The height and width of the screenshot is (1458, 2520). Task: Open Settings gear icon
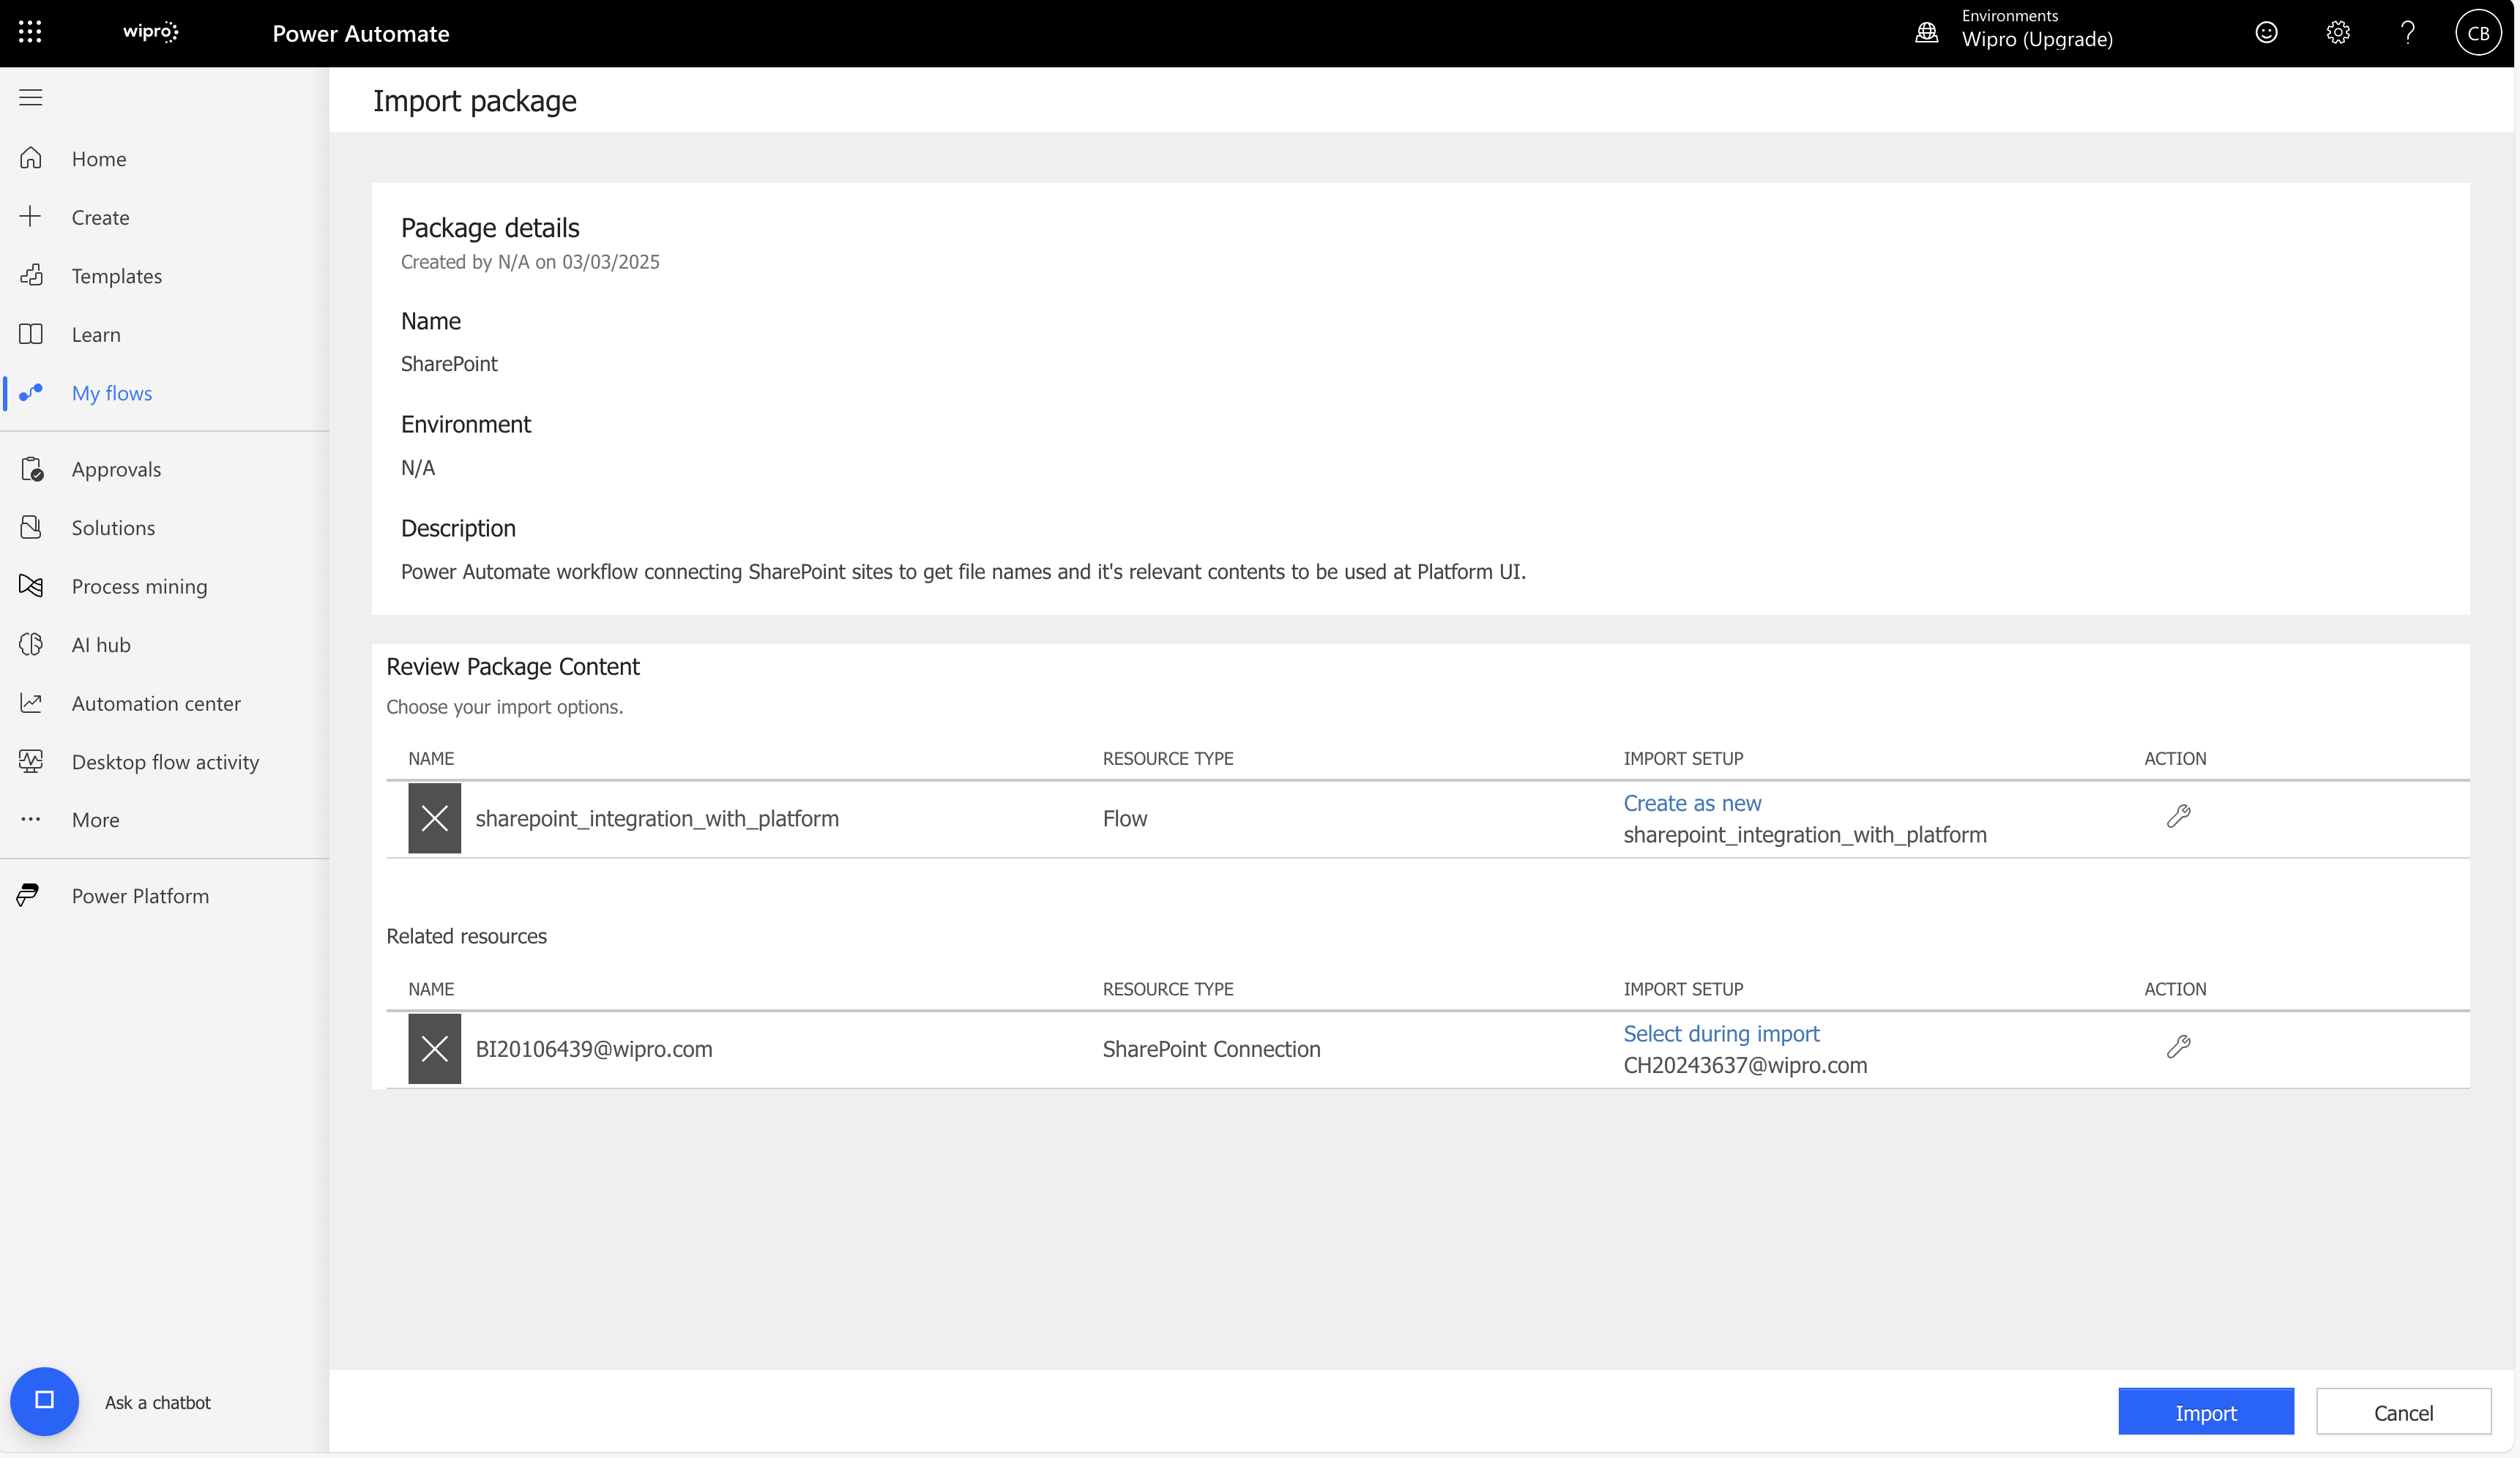(2337, 33)
